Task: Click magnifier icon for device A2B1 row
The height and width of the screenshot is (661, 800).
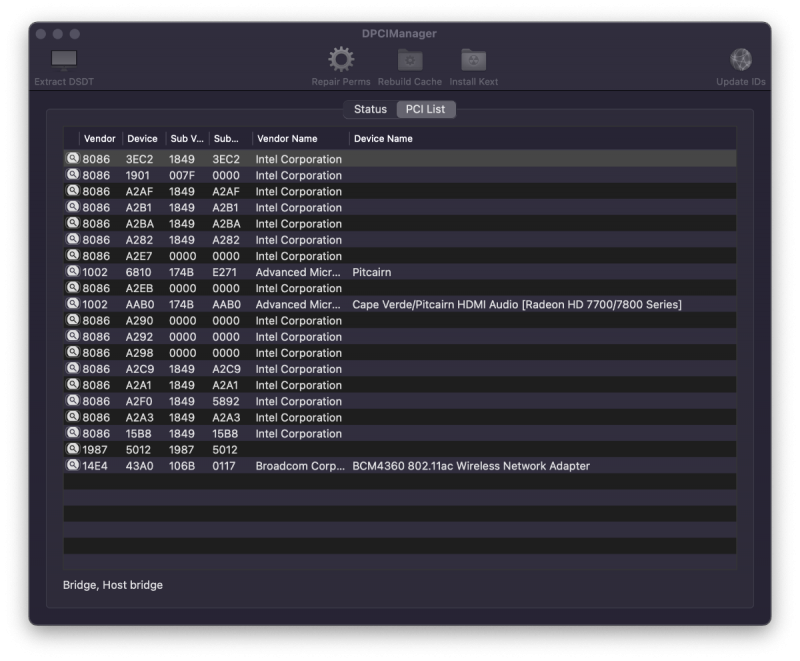Action: point(73,207)
